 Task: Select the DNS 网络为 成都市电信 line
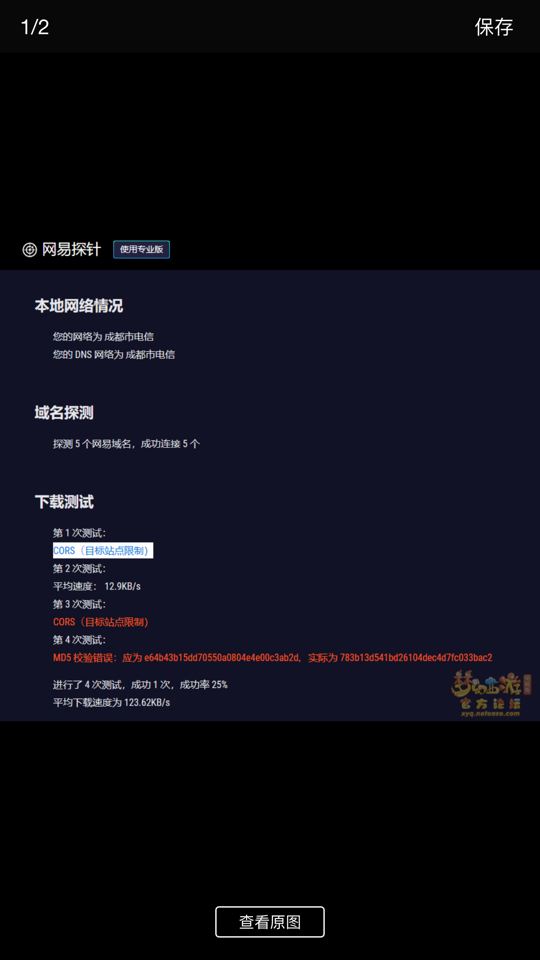pos(114,354)
